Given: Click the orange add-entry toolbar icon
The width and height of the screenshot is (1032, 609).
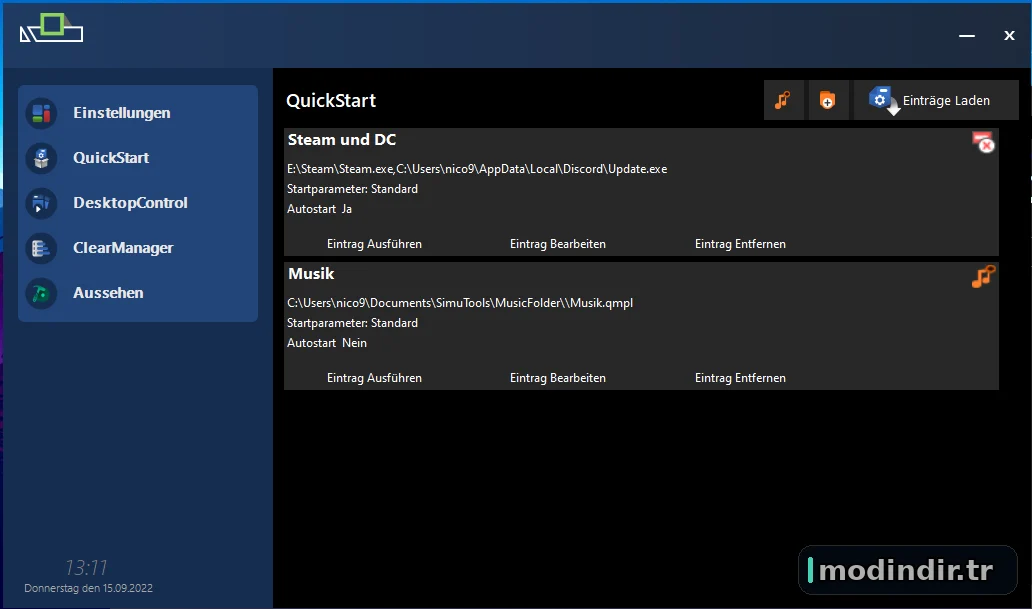Looking at the screenshot, I should pyautogui.click(x=828, y=100).
